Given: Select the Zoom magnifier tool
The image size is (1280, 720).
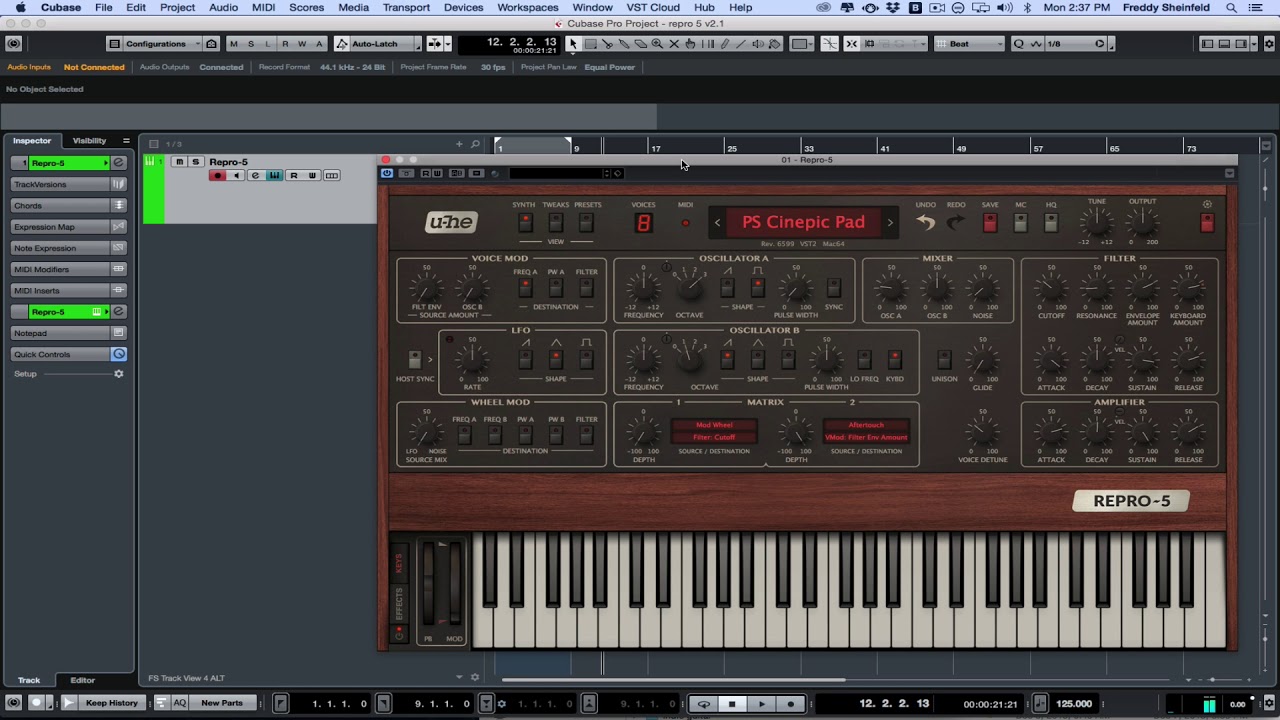Looking at the screenshot, I should click(x=657, y=44).
